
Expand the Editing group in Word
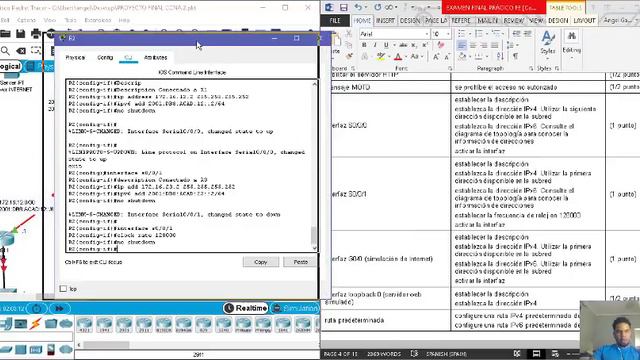571,43
